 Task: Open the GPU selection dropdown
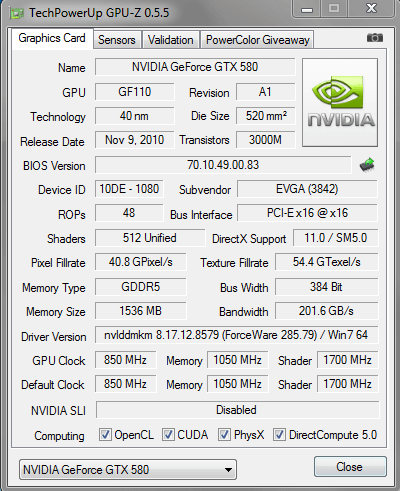coord(128,470)
